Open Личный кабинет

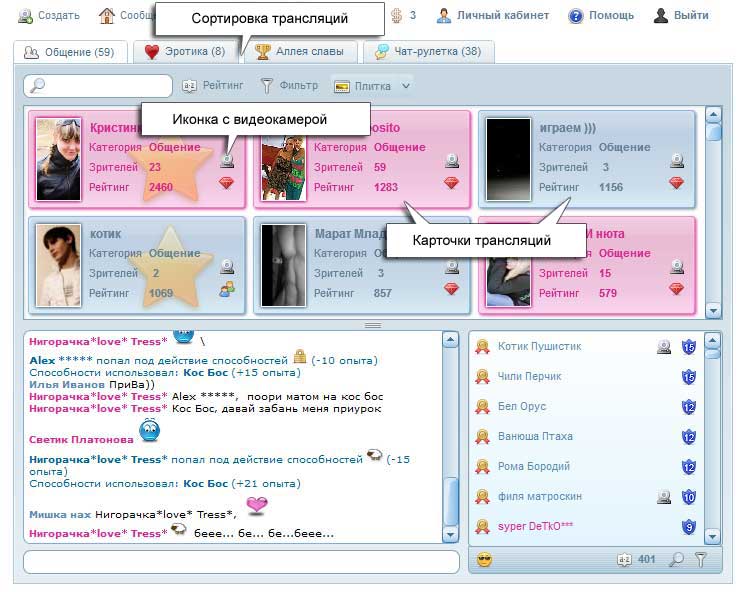pos(493,15)
